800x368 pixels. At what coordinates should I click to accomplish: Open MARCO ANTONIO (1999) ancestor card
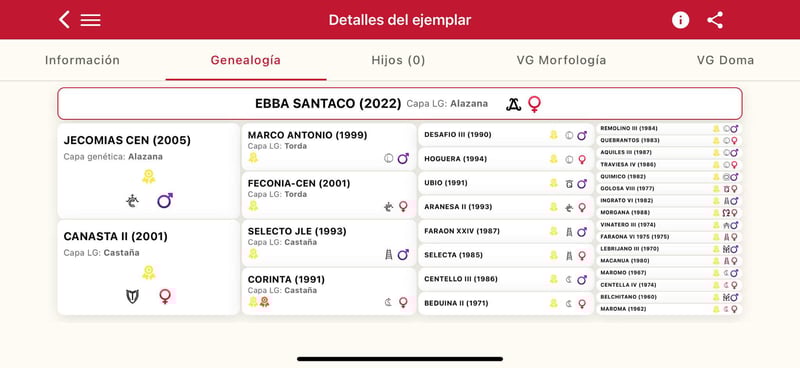click(329, 146)
